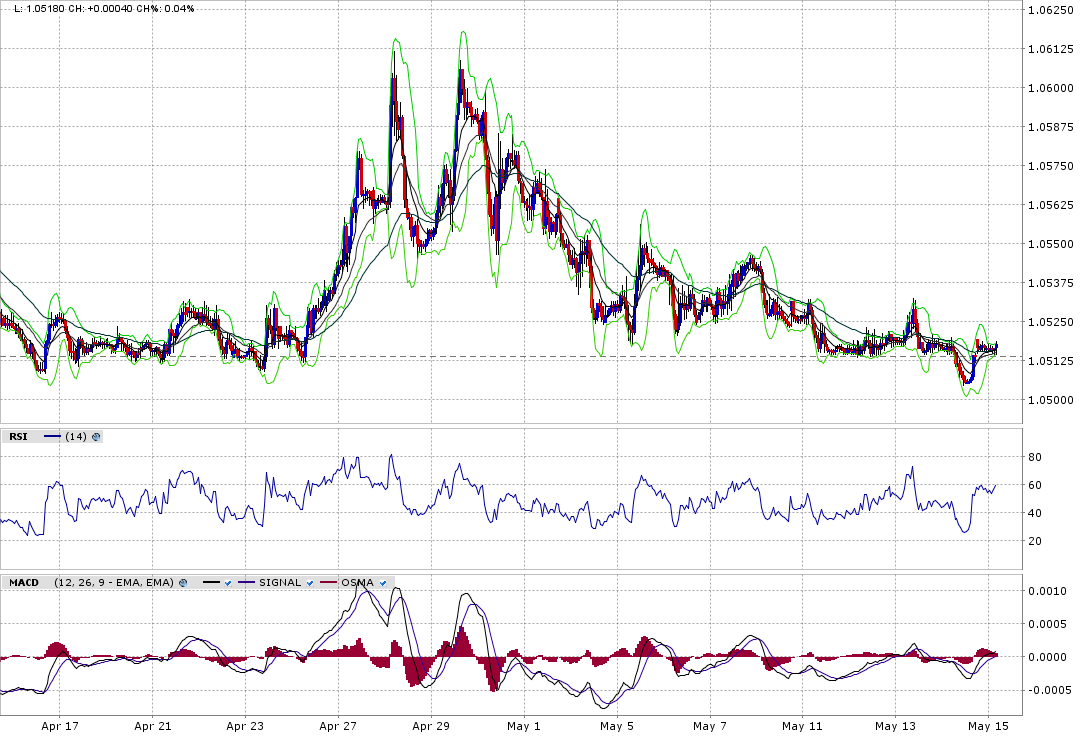The height and width of the screenshot is (740, 1082).
Task: Click the L: 1.05180 price readout
Action: coord(39,9)
